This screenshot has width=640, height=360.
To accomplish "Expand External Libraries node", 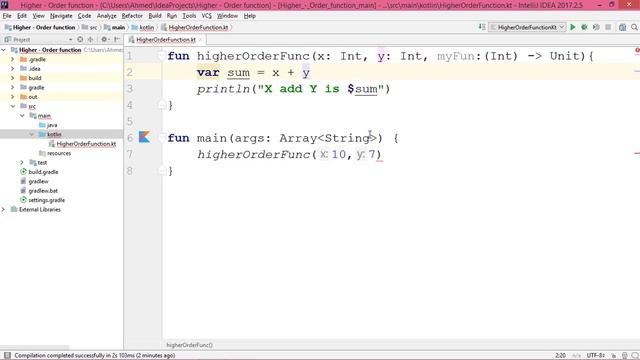I will [x=3, y=209].
